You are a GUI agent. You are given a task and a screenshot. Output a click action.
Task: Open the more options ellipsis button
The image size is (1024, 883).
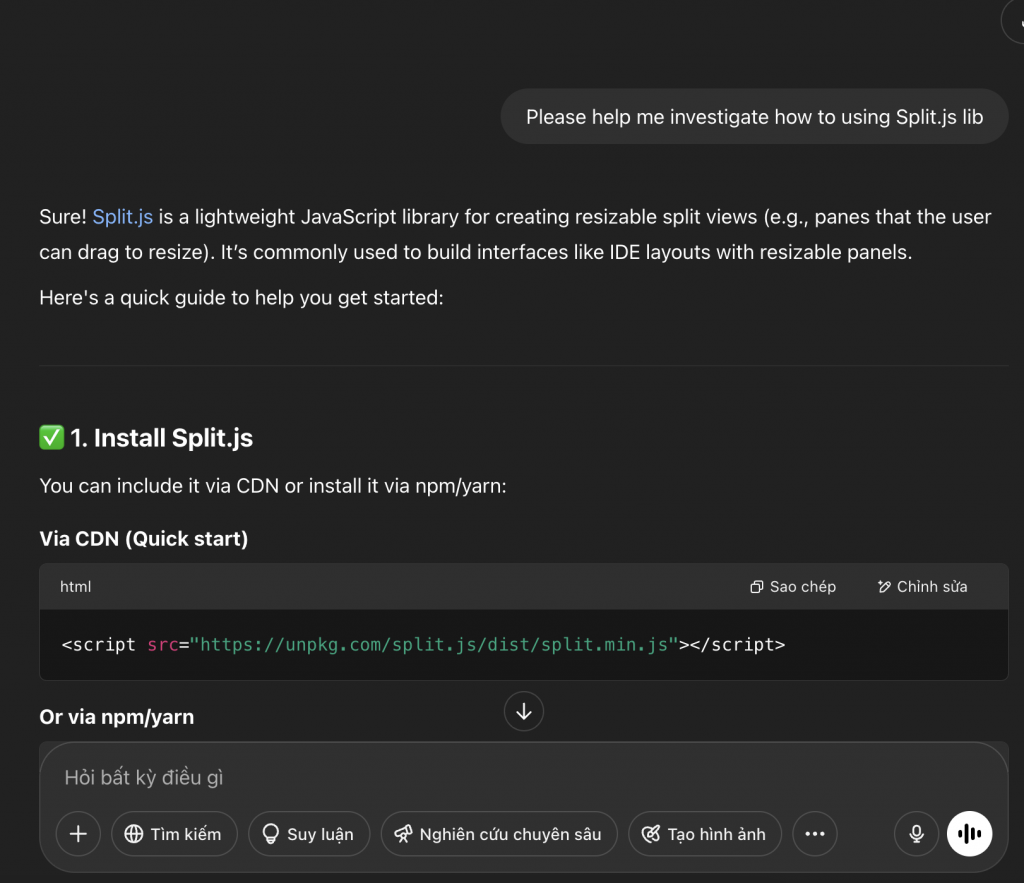pos(814,834)
